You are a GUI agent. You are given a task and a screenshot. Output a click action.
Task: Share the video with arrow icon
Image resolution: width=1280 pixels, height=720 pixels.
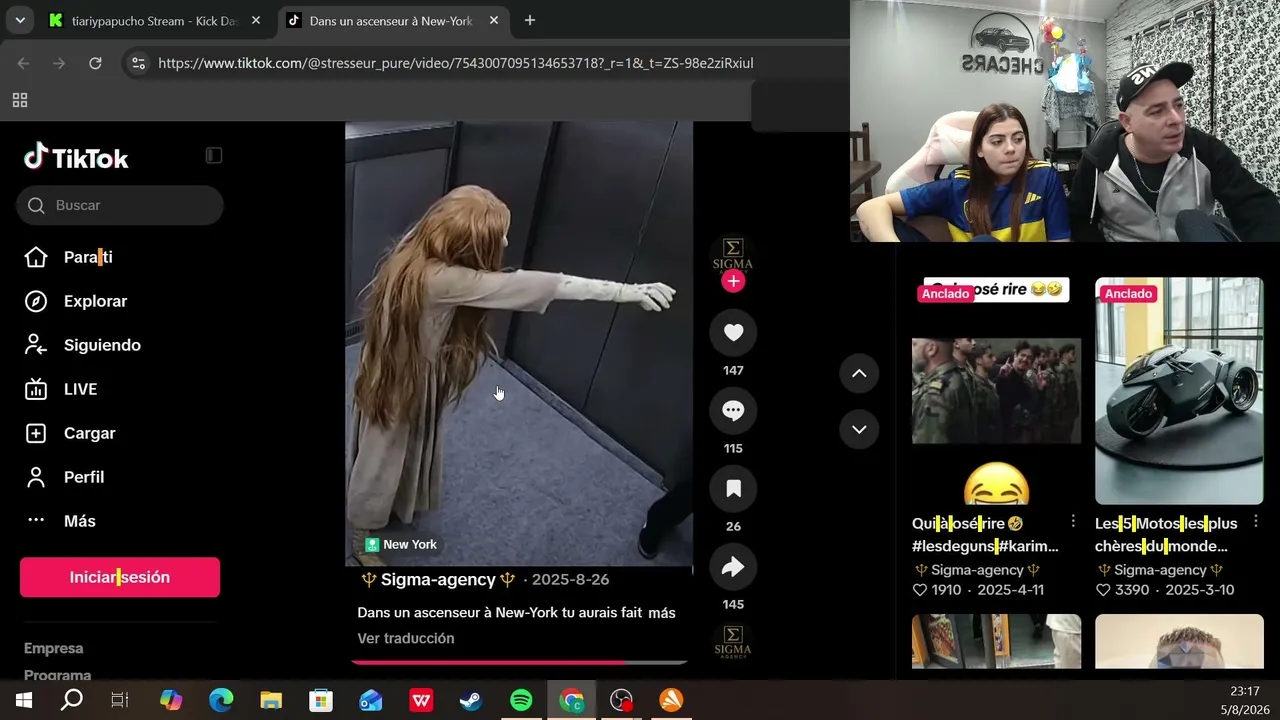tap(733, 567)
